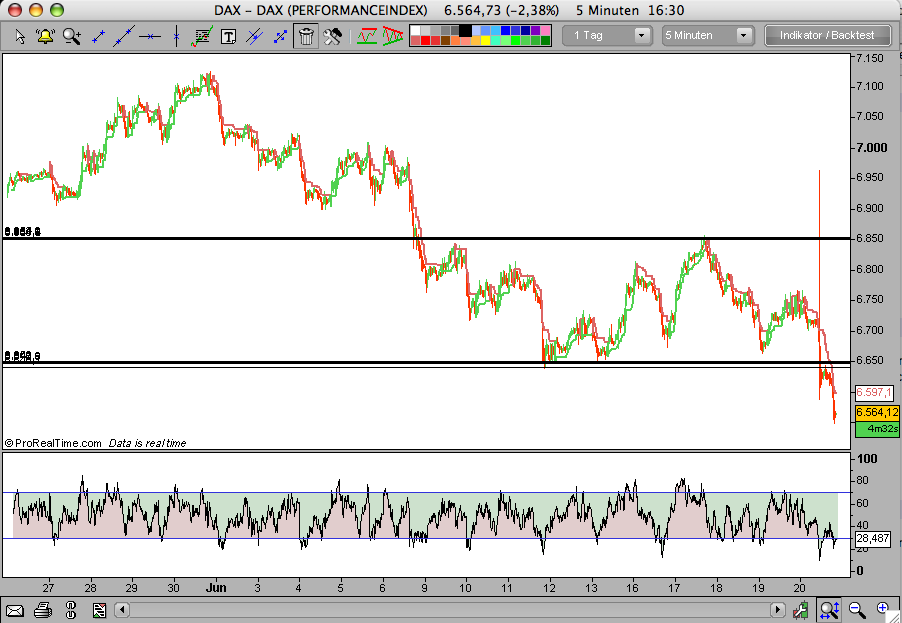
Task: Select the horizontal line tool
Action: tap(150, 37)
